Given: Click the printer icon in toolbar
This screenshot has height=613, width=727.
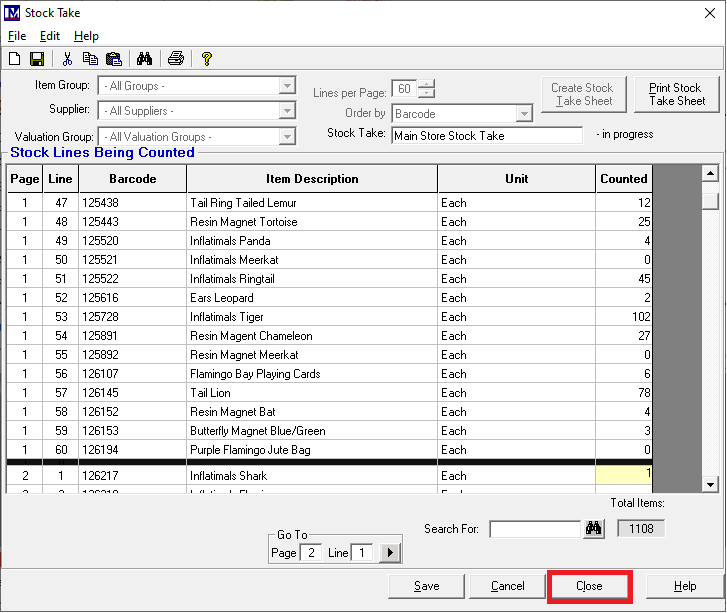Looking at the screenshot, I should point(176,59).
